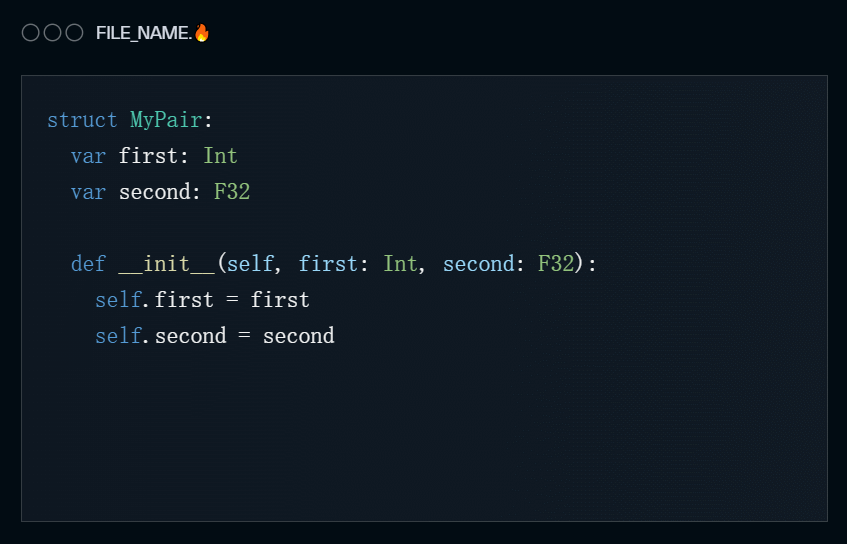Click the def keyword
The width and height of the screenshot is (847, 544).
[88, 264]
